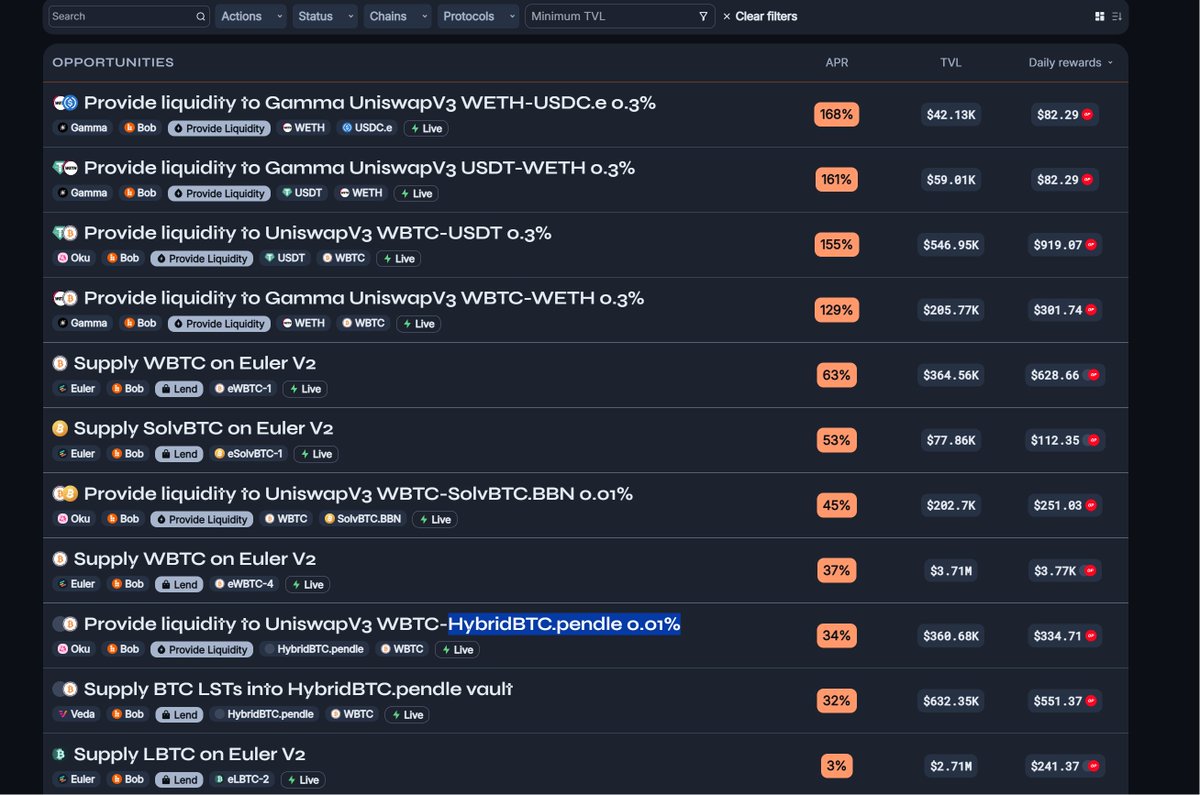Click the Clear filters button
Screen dimensions: 1200x795
click(760, 17)
